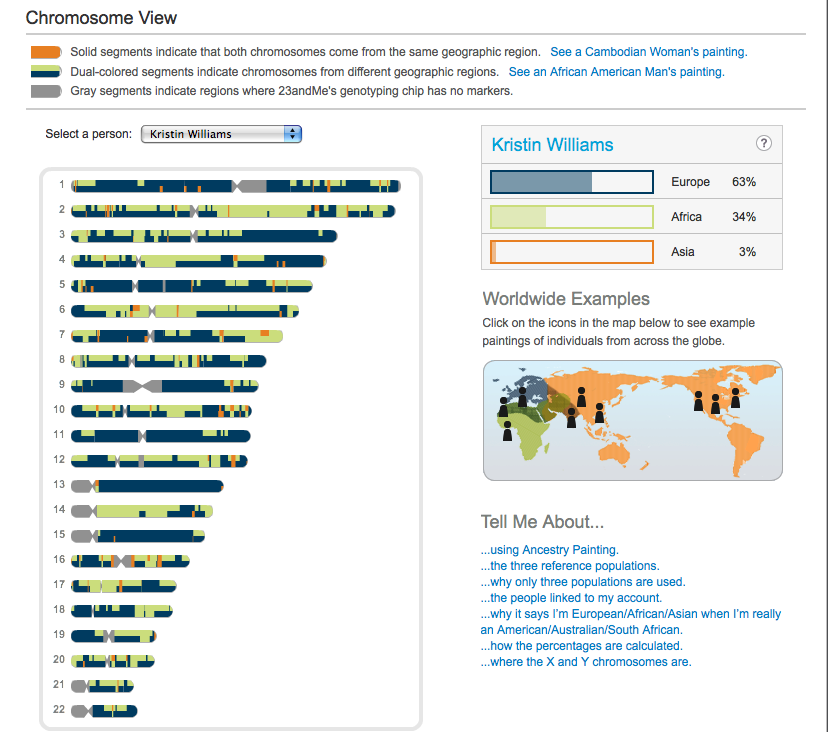Open '...using Ancestry Painting' help link
This screenshot has height=732, width=828.
pos(549,549)
